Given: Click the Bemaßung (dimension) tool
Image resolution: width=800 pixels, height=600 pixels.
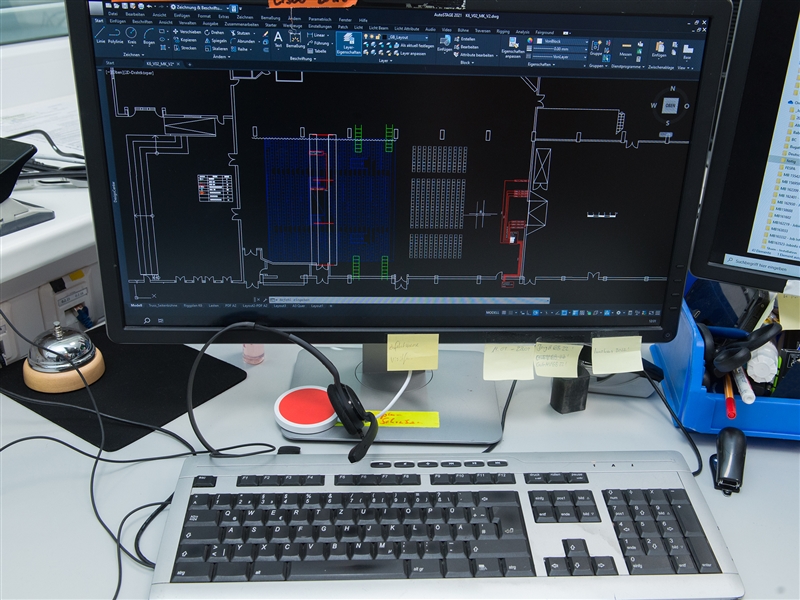Looking at the screenshot, I should pos(295,36).
